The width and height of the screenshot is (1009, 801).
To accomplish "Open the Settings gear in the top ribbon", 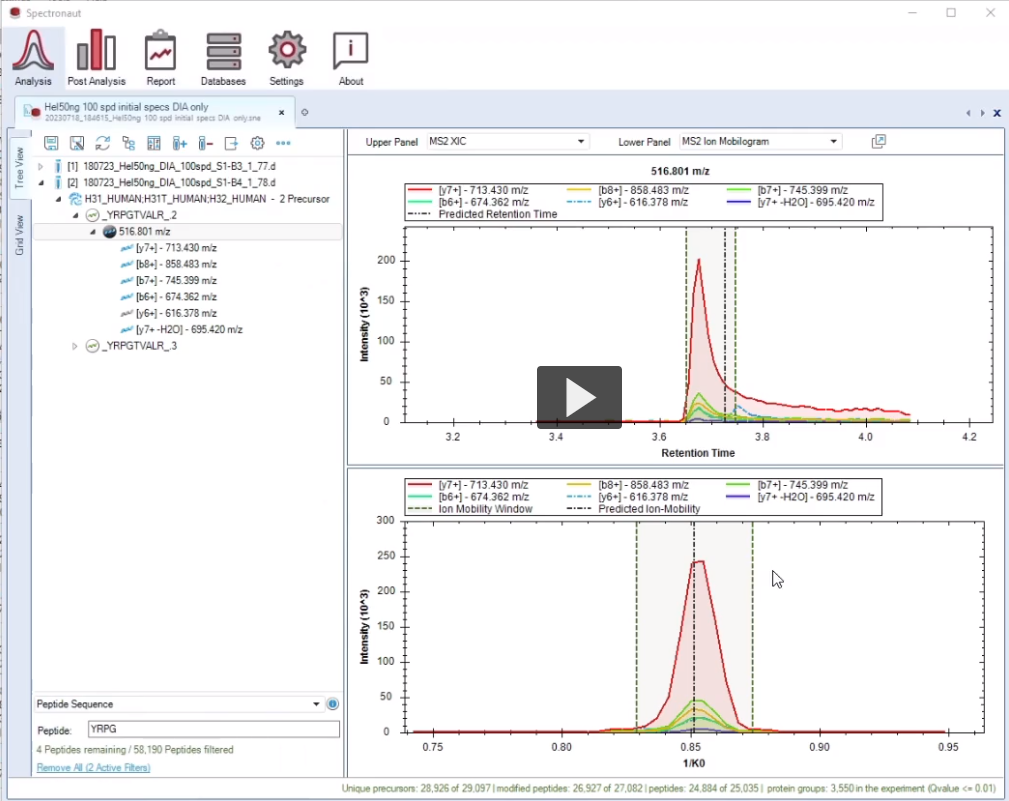I will (x=286, y=58).
